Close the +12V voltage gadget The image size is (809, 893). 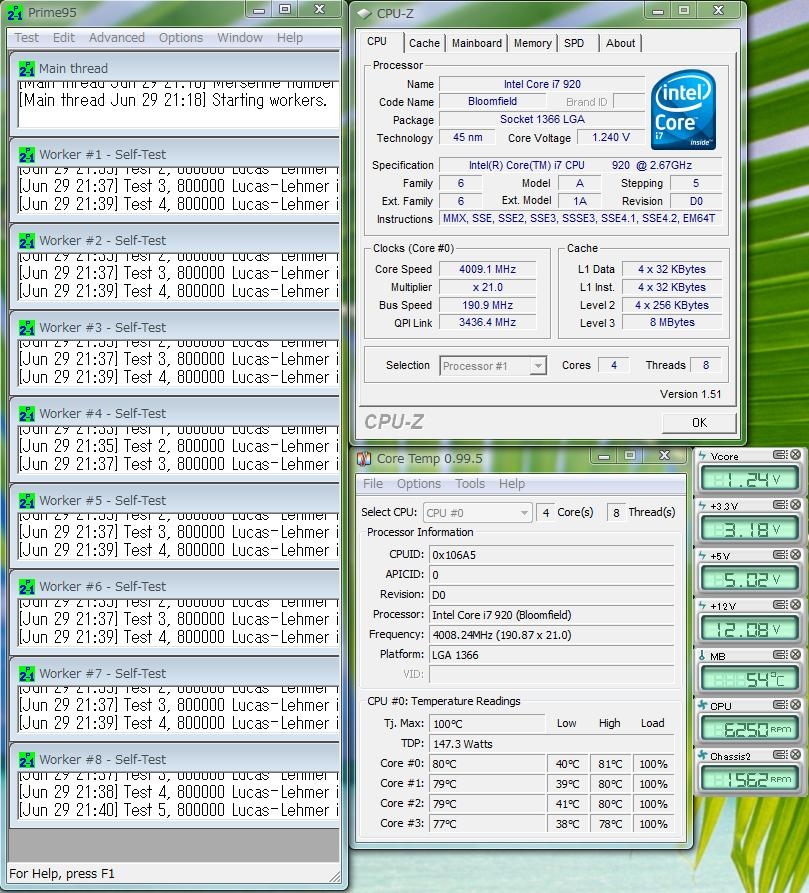(x=794, y=605)
